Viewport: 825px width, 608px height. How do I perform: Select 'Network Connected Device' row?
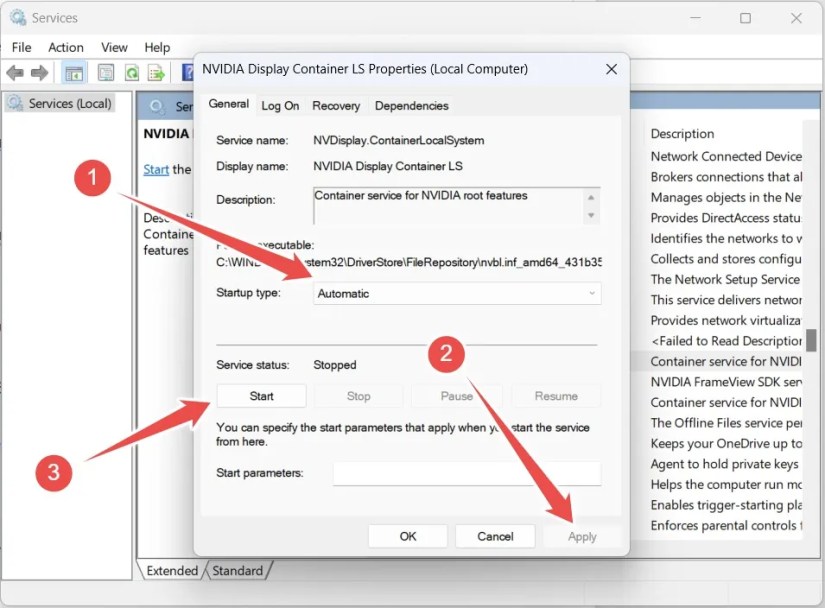(x=726, y=156)
